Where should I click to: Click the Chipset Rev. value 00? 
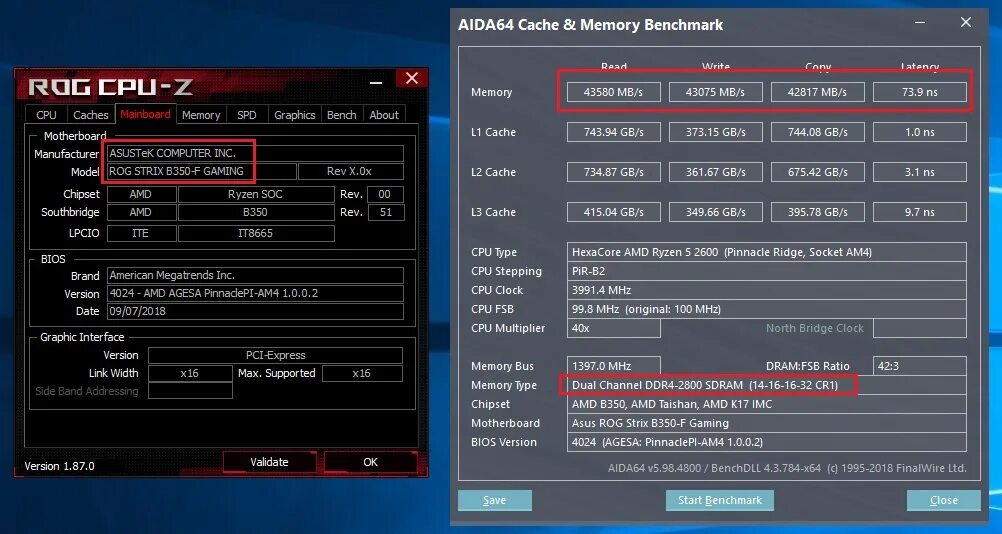click(386, 194)
